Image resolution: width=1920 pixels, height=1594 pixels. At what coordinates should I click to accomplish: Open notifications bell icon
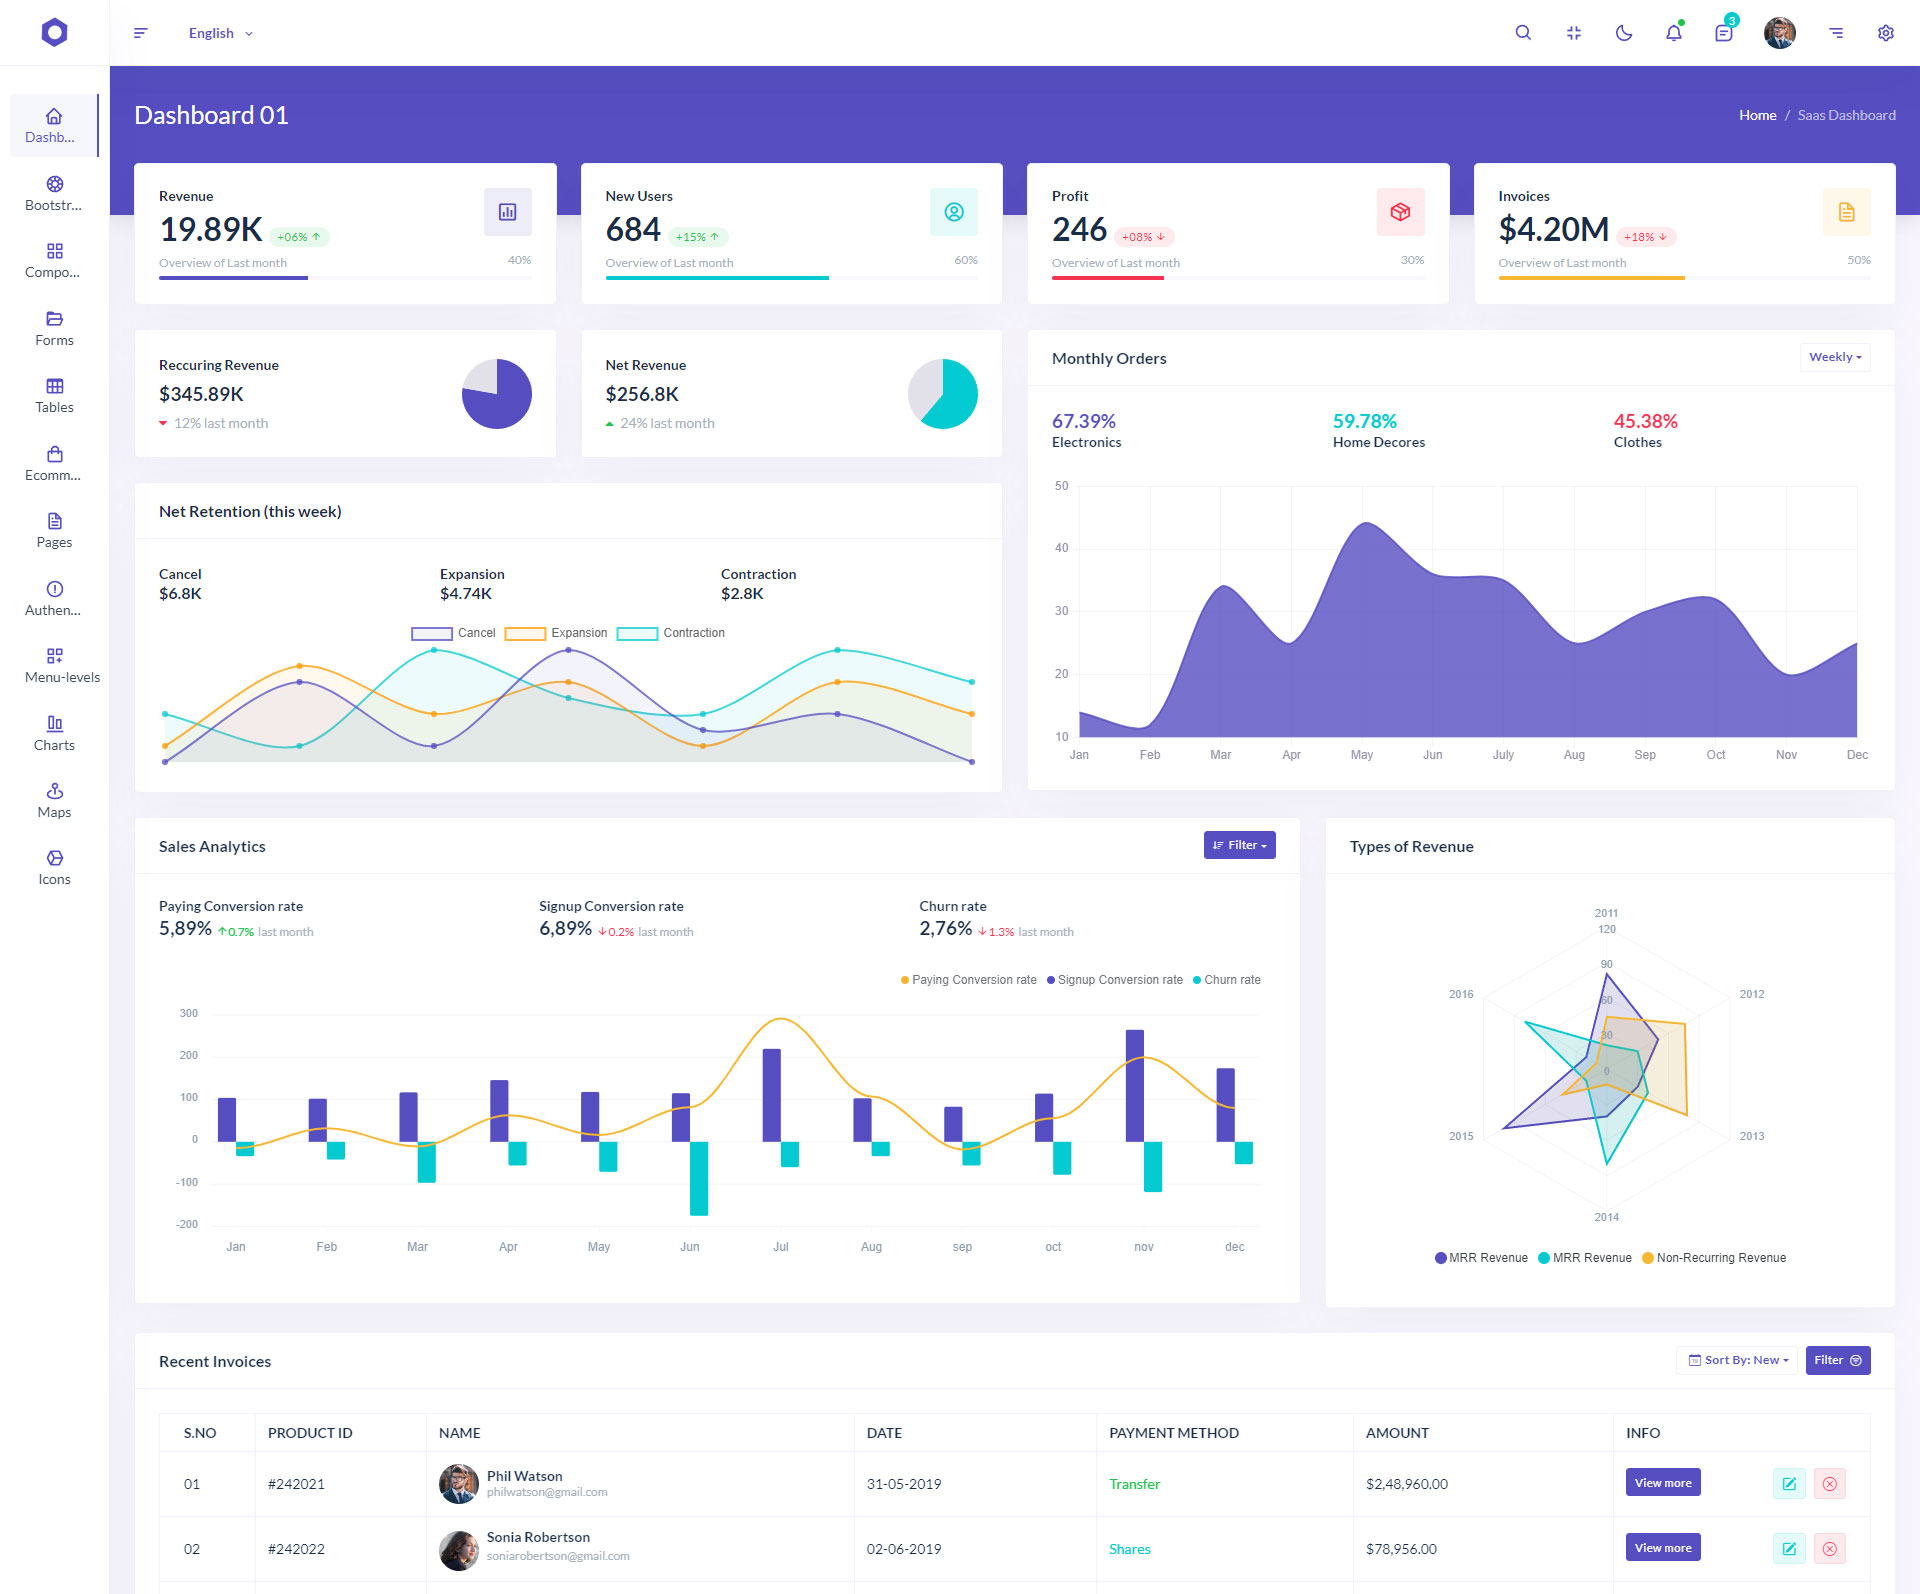1673,33
